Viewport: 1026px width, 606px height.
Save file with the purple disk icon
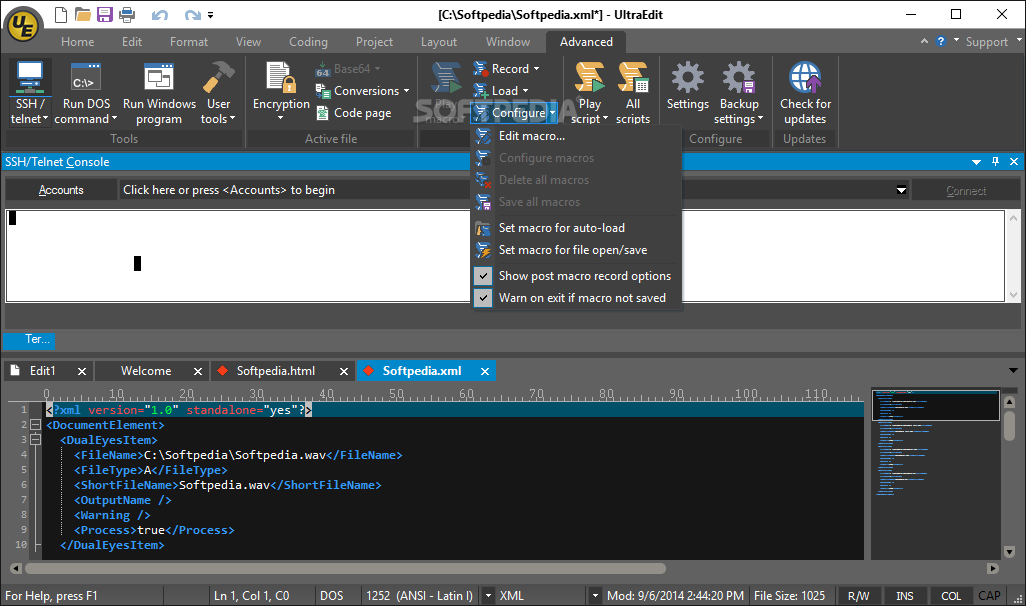point(105,14)
